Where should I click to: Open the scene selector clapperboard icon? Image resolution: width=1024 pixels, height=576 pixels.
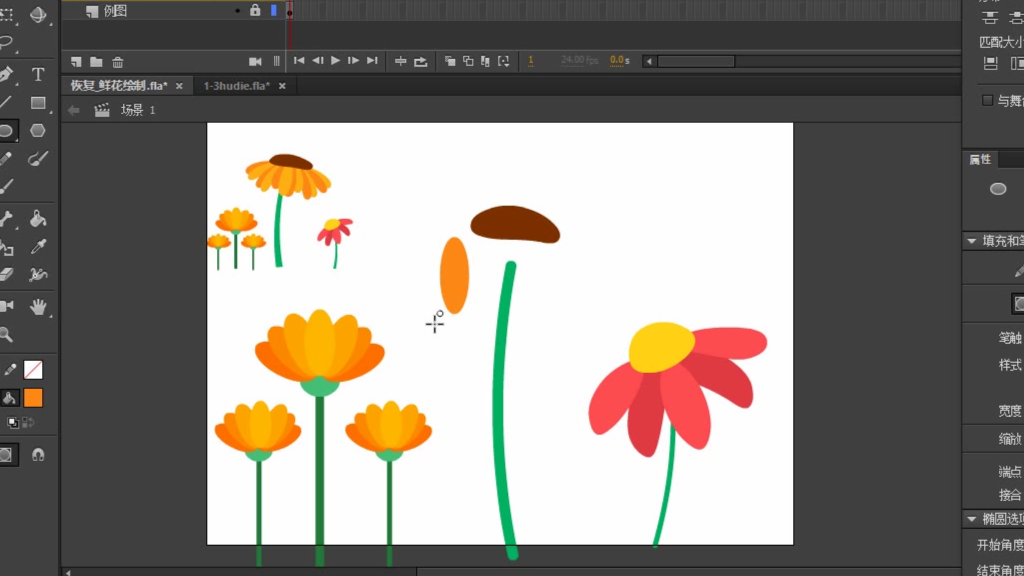point(101,110)
